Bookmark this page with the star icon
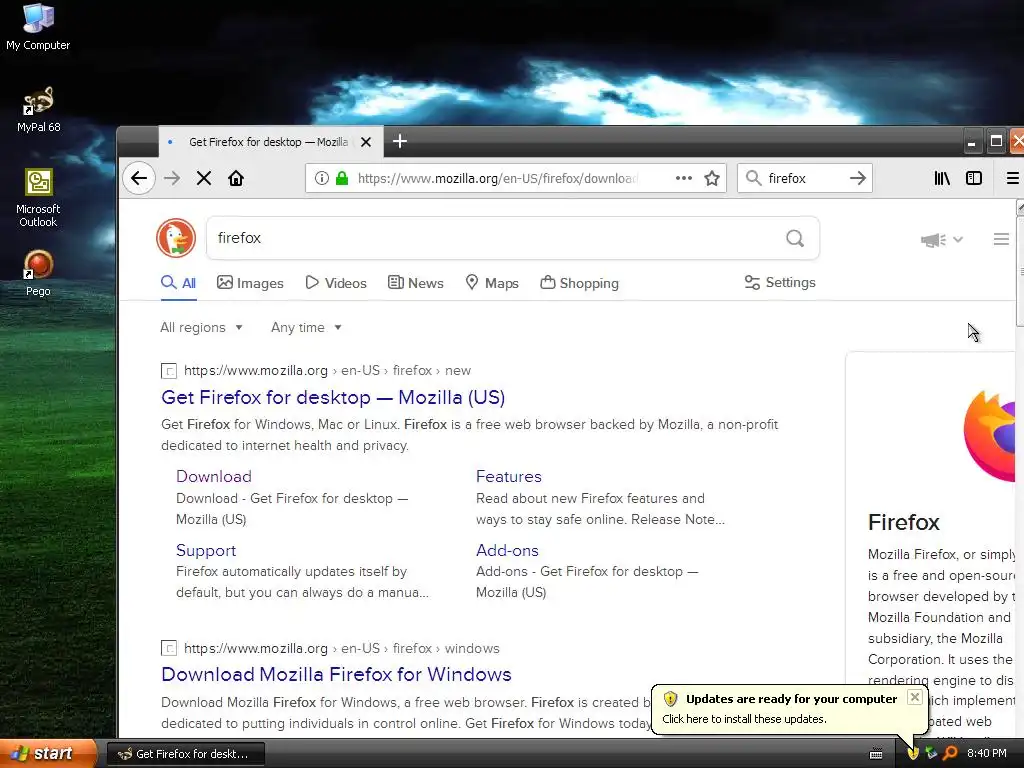1024x768 pixels. click(x=712, y=178)
